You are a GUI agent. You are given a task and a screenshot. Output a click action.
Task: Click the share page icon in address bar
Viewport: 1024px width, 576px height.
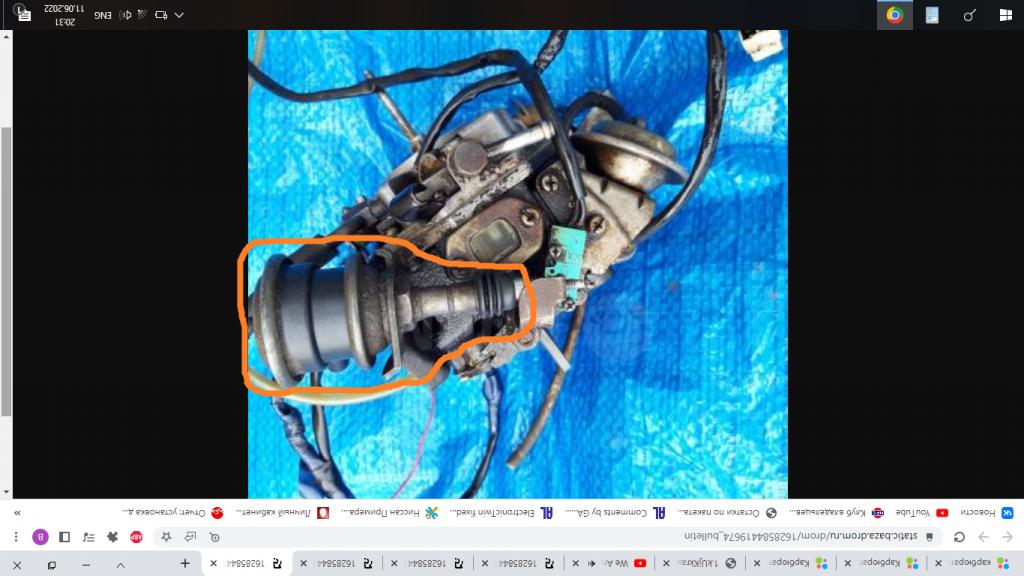[x=188, y=537]
